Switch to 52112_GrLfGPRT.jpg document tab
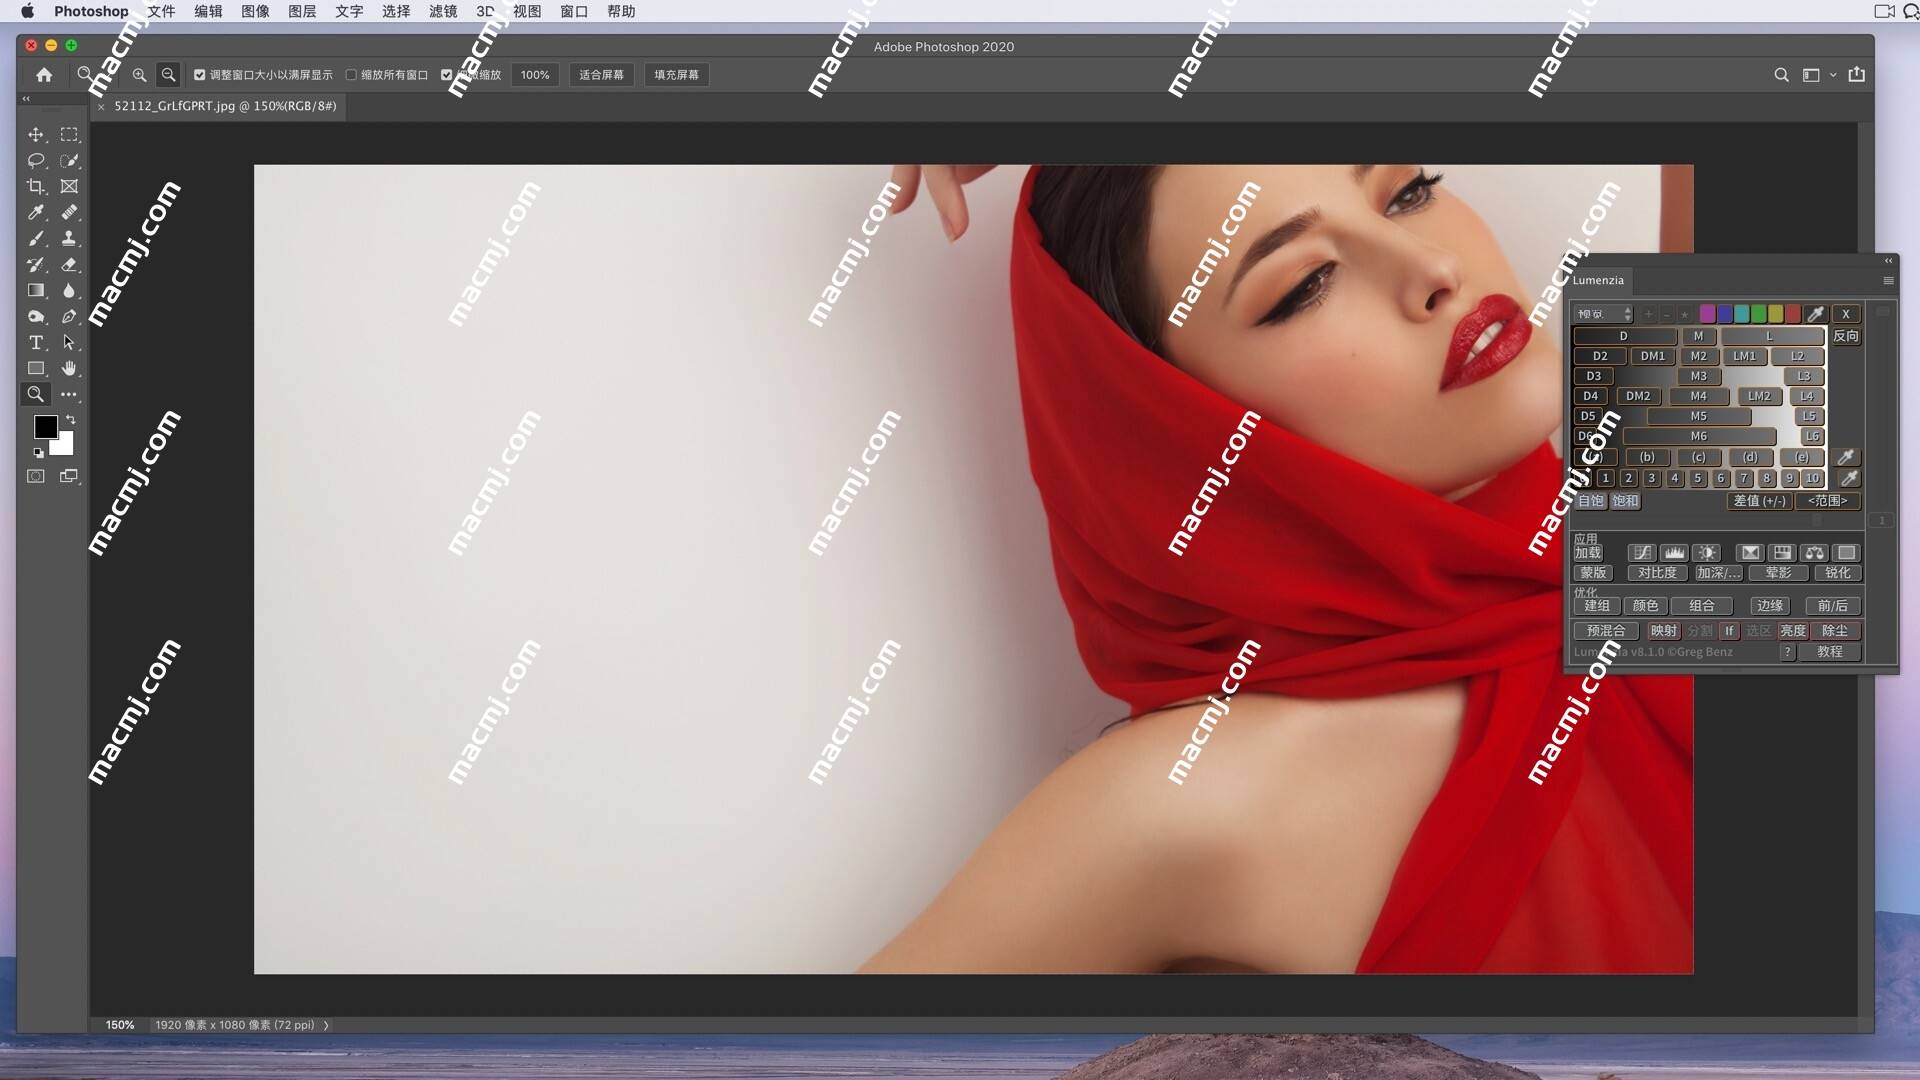Viewport: 1920px width, 1080px height. (x=225, y=106)
